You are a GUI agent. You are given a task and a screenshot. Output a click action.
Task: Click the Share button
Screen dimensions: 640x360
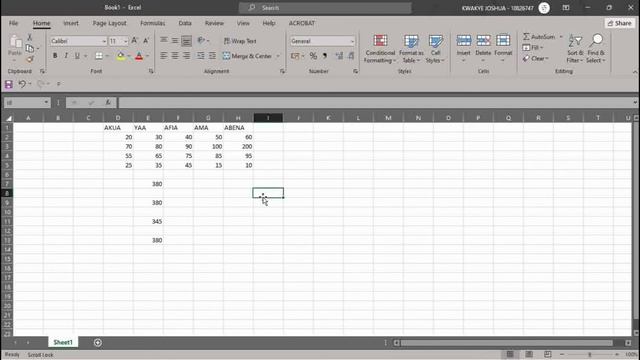[x=620, y=23]
